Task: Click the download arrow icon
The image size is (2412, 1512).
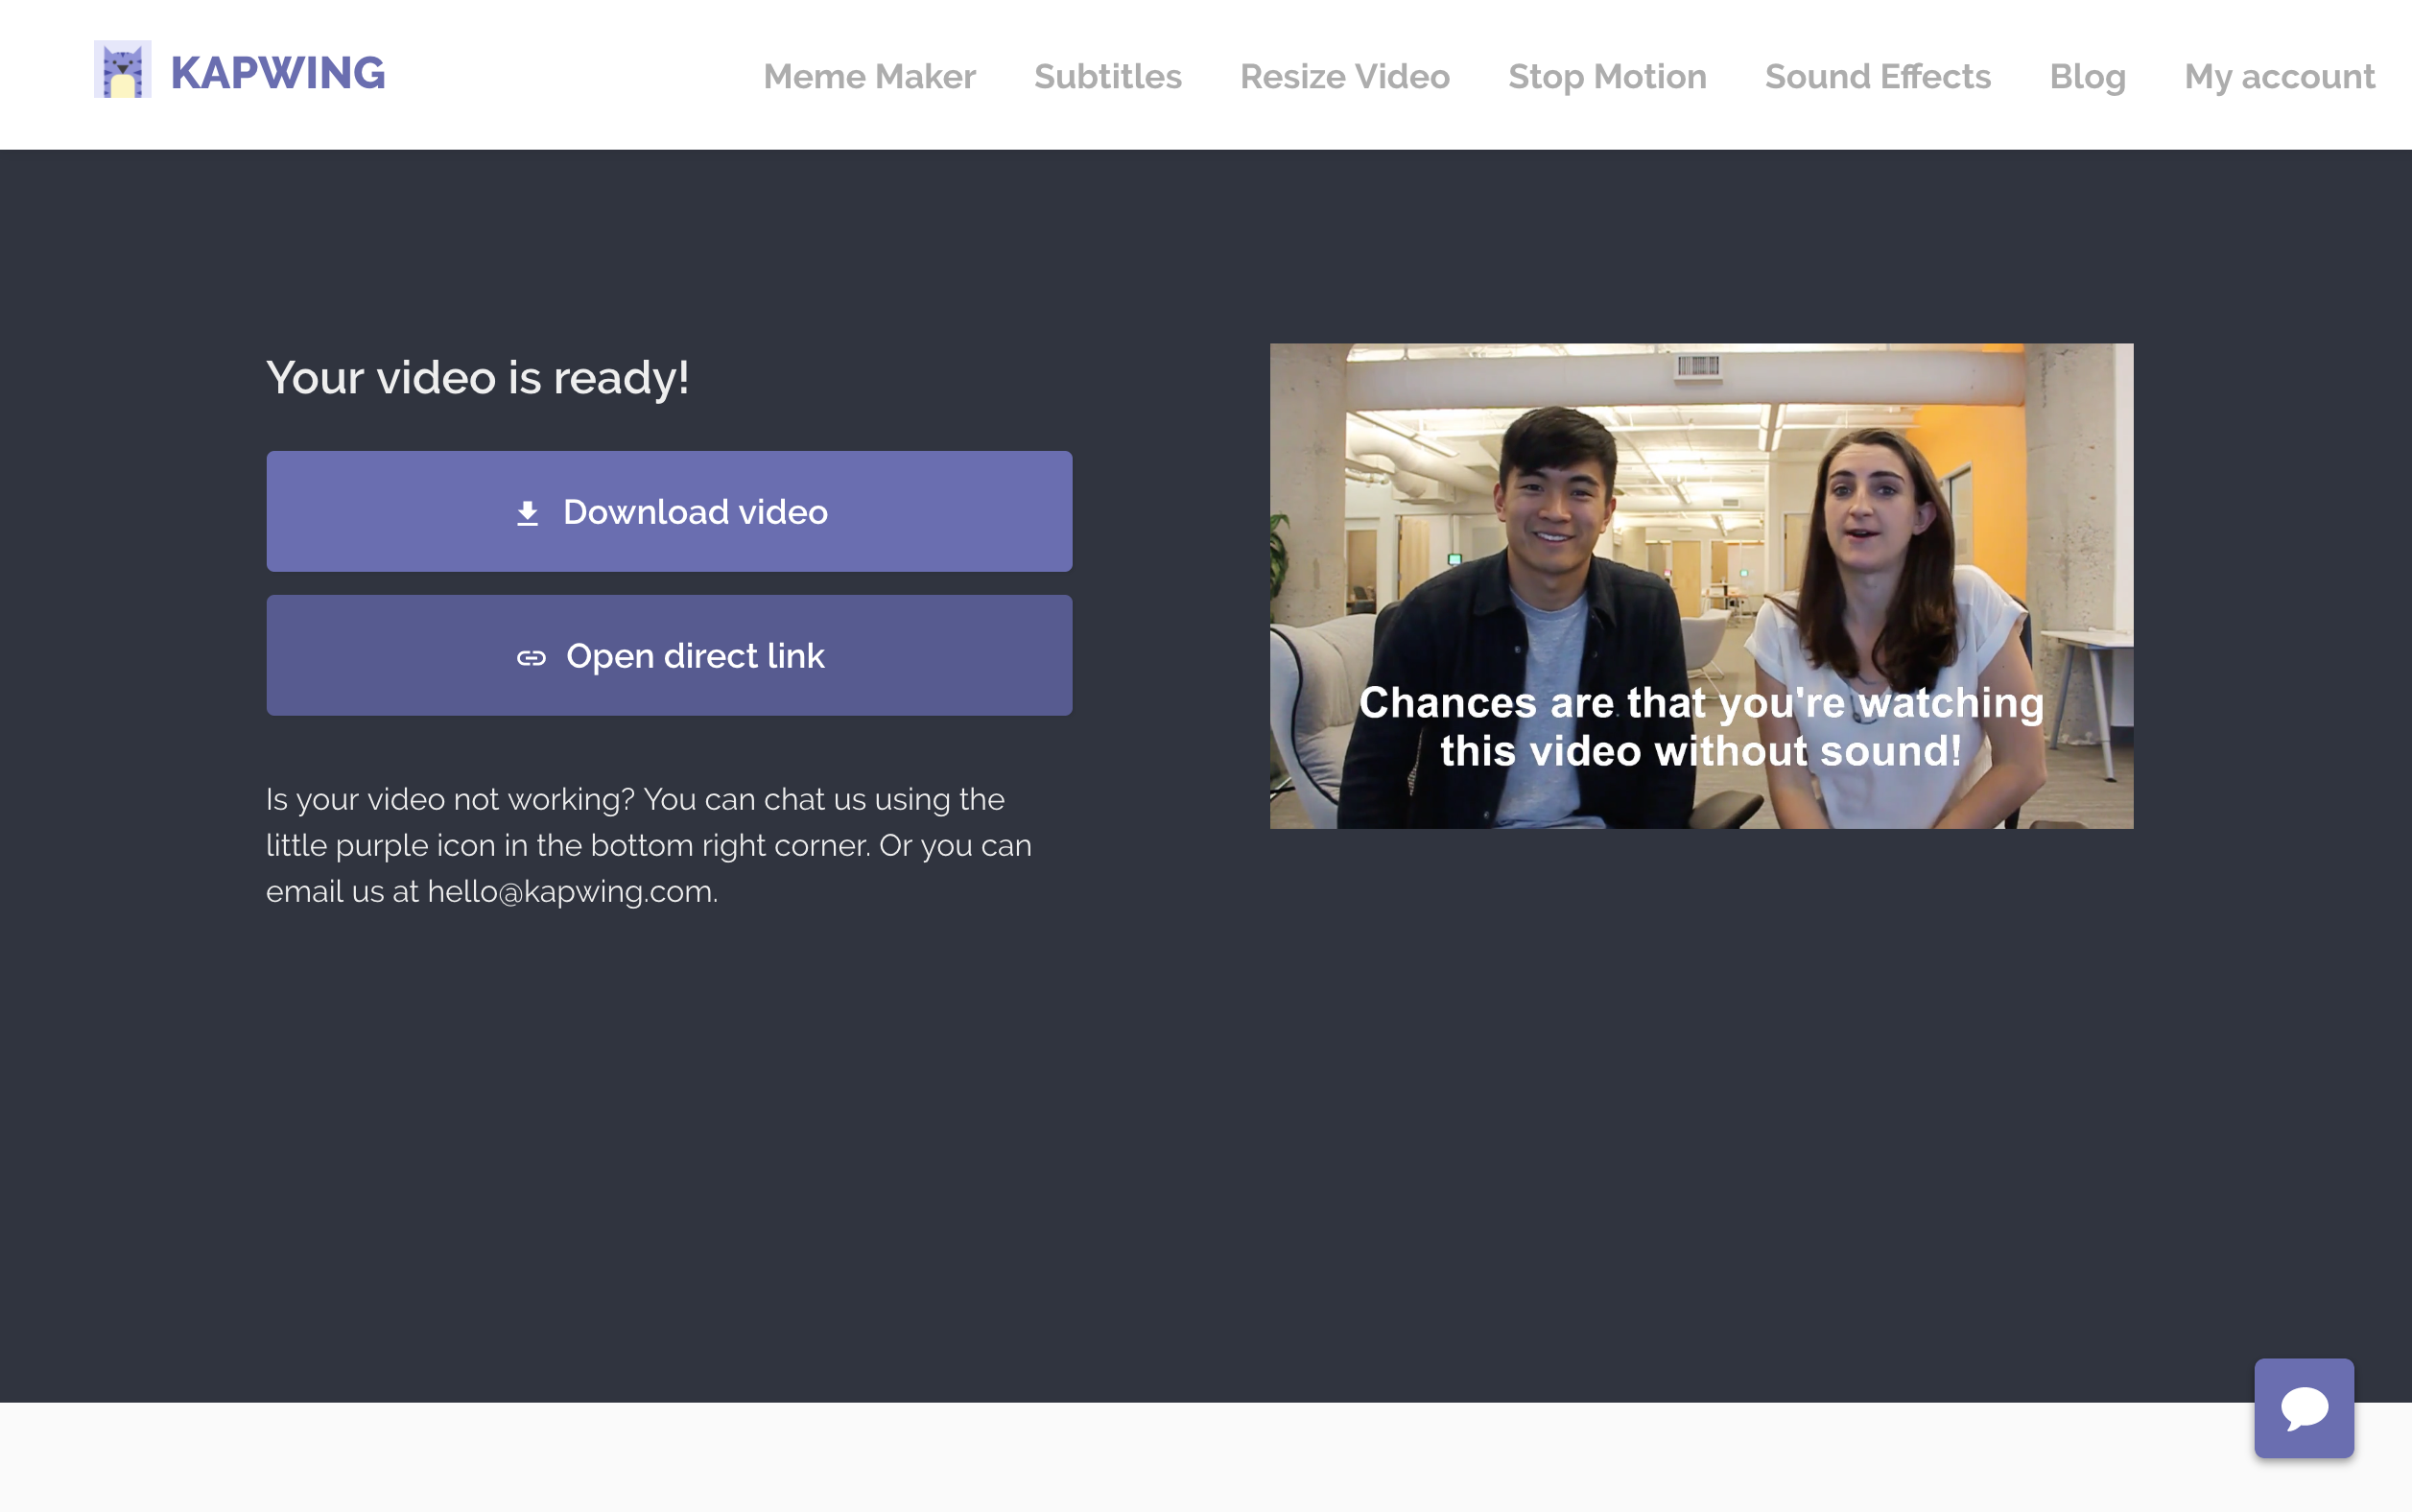Action: [527, 513]
